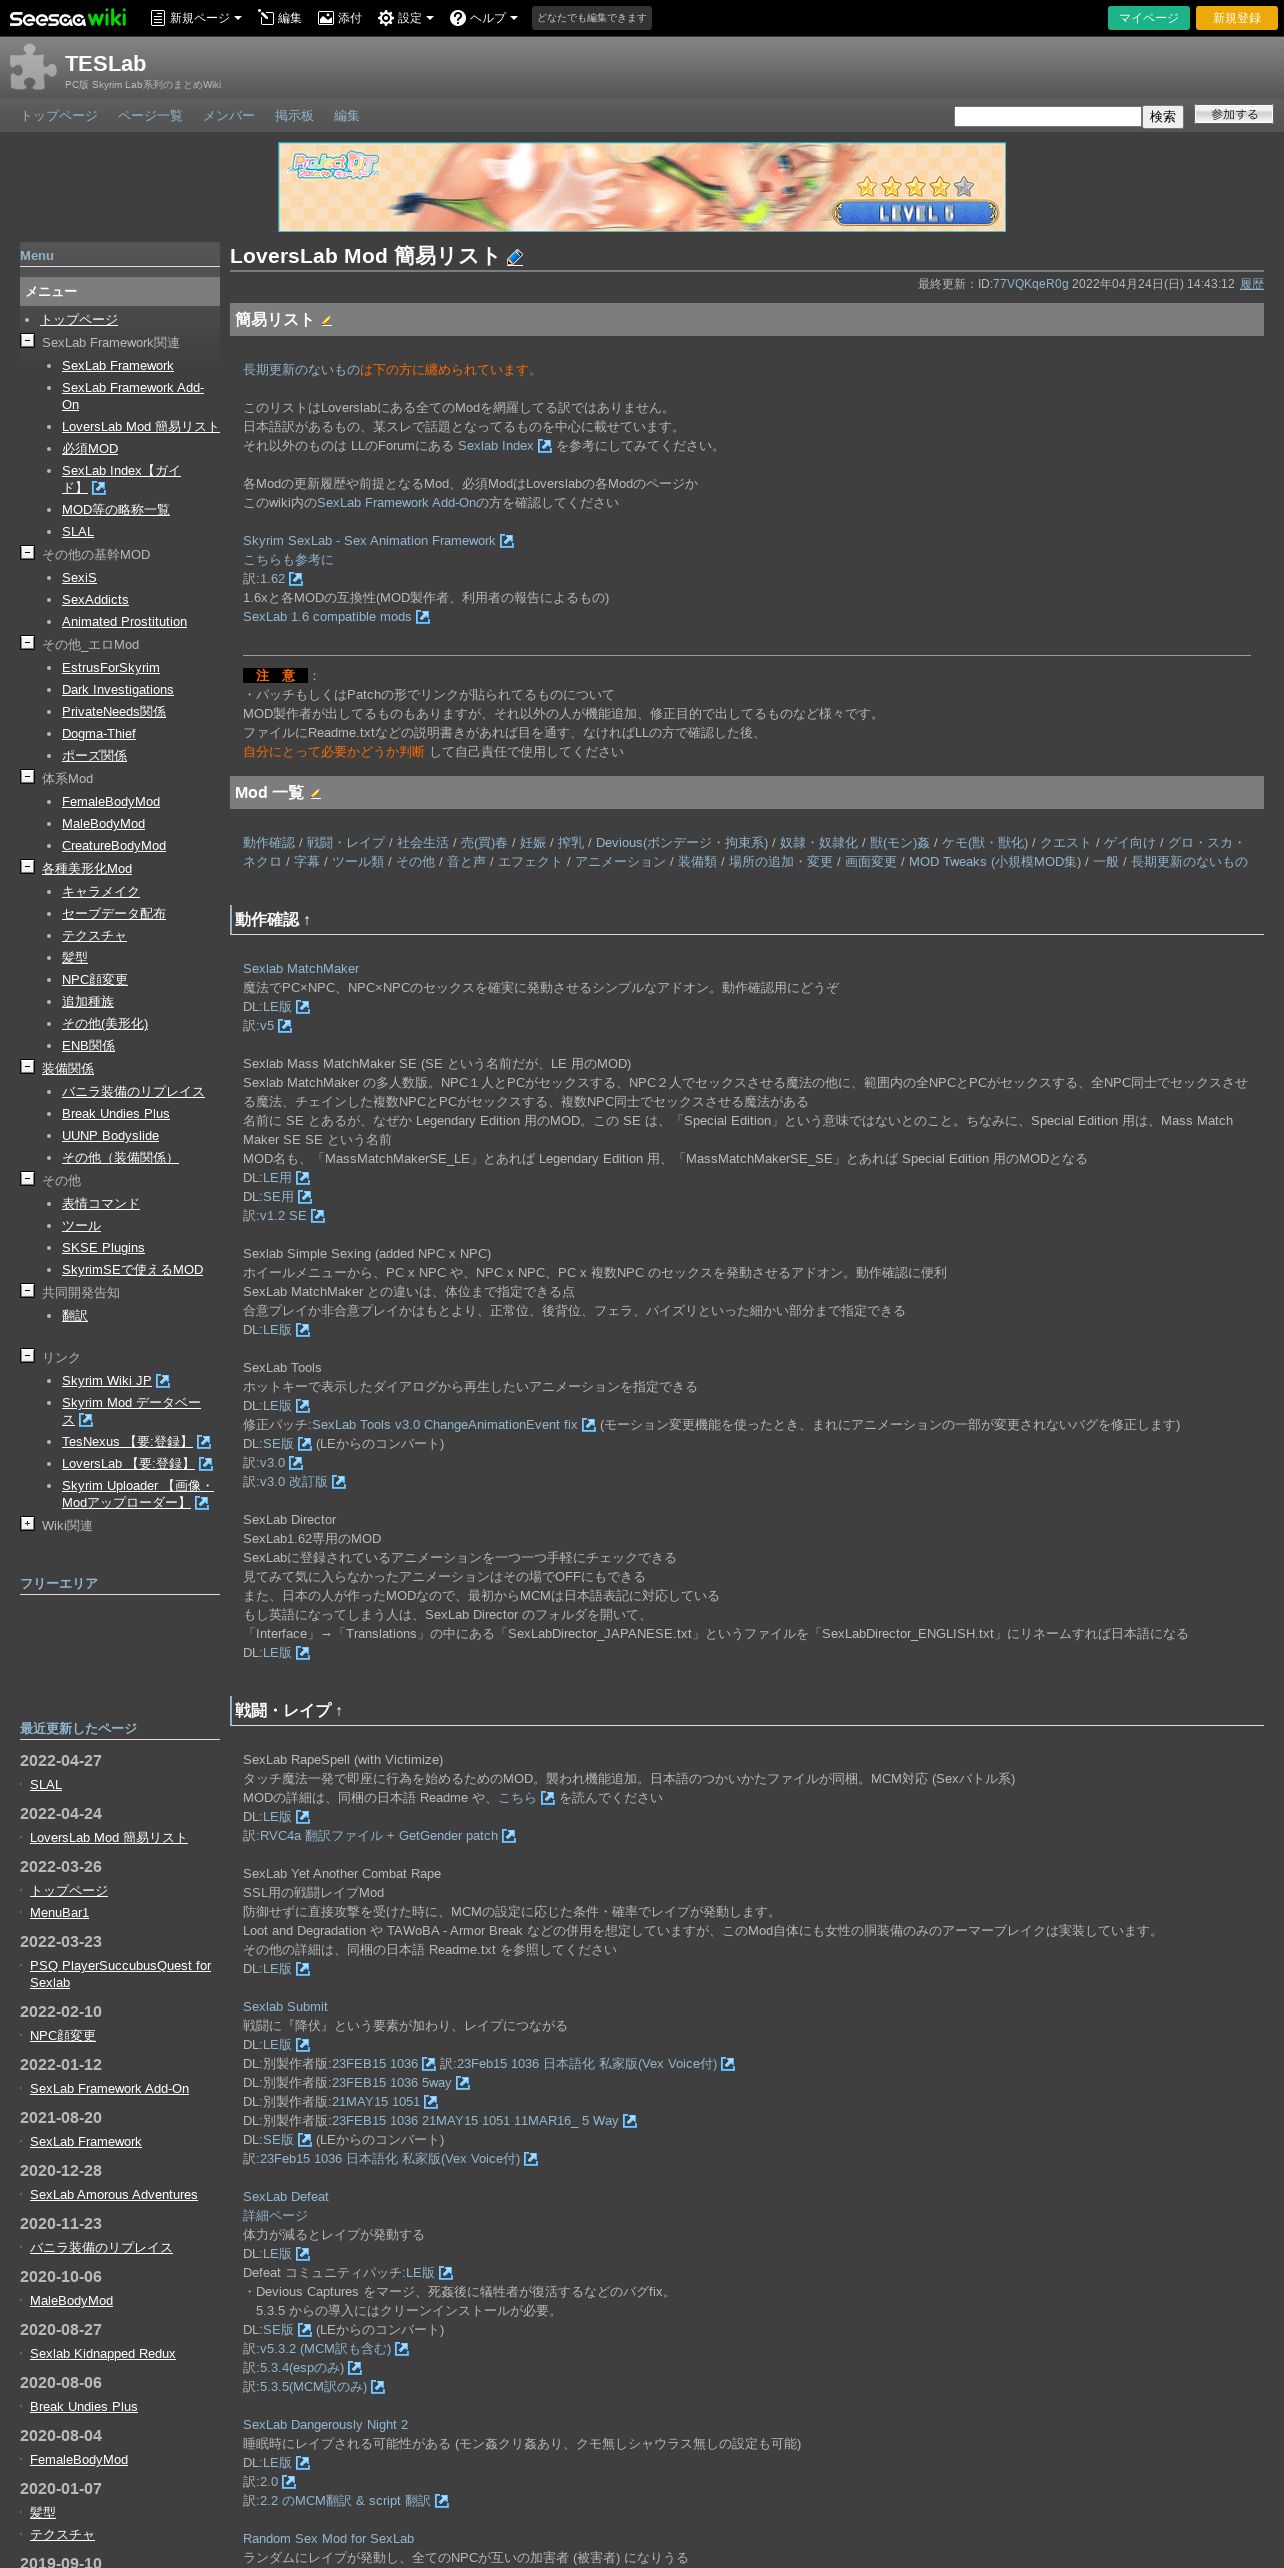Click external icon after 訳:v3.0 改訂版
The height and width of the screenshot is (2568, 1284).
pos(339,1482)
